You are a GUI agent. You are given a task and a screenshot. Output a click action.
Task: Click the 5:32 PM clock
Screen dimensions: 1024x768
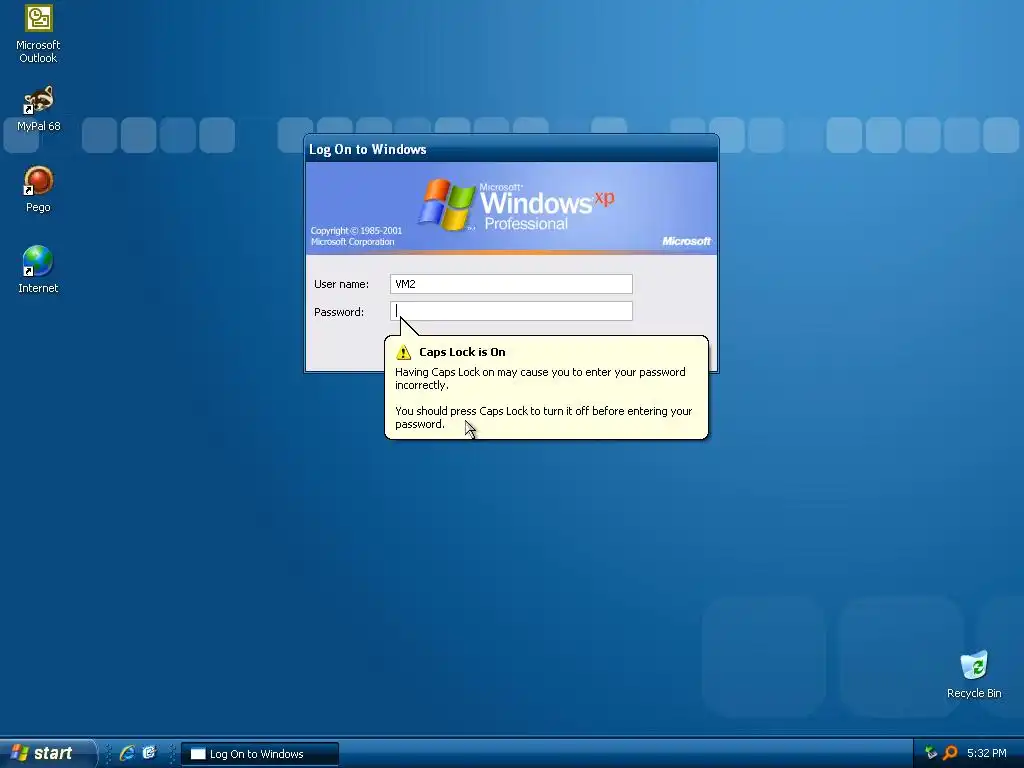[986, 753]
